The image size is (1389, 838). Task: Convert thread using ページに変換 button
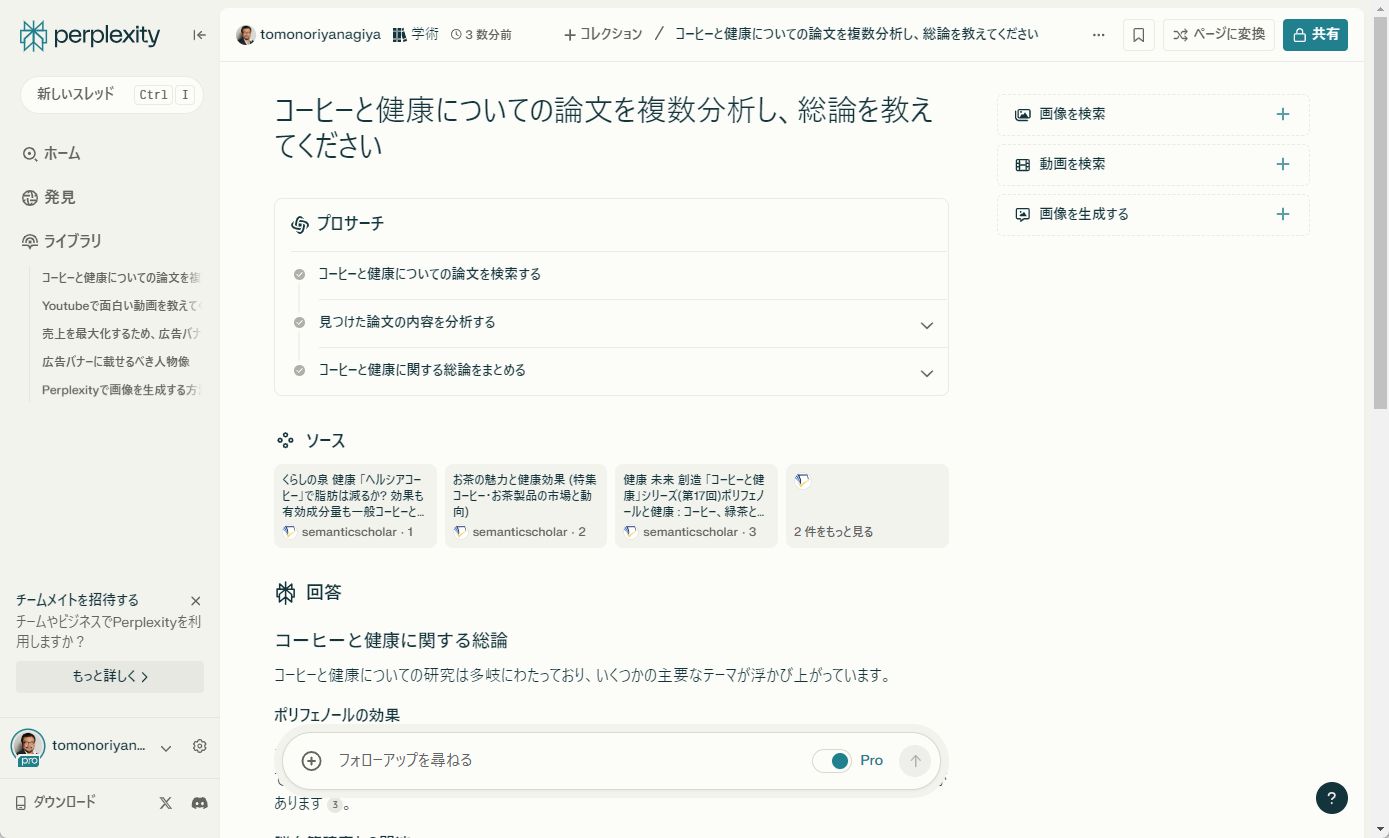(x=1218, y=33)
